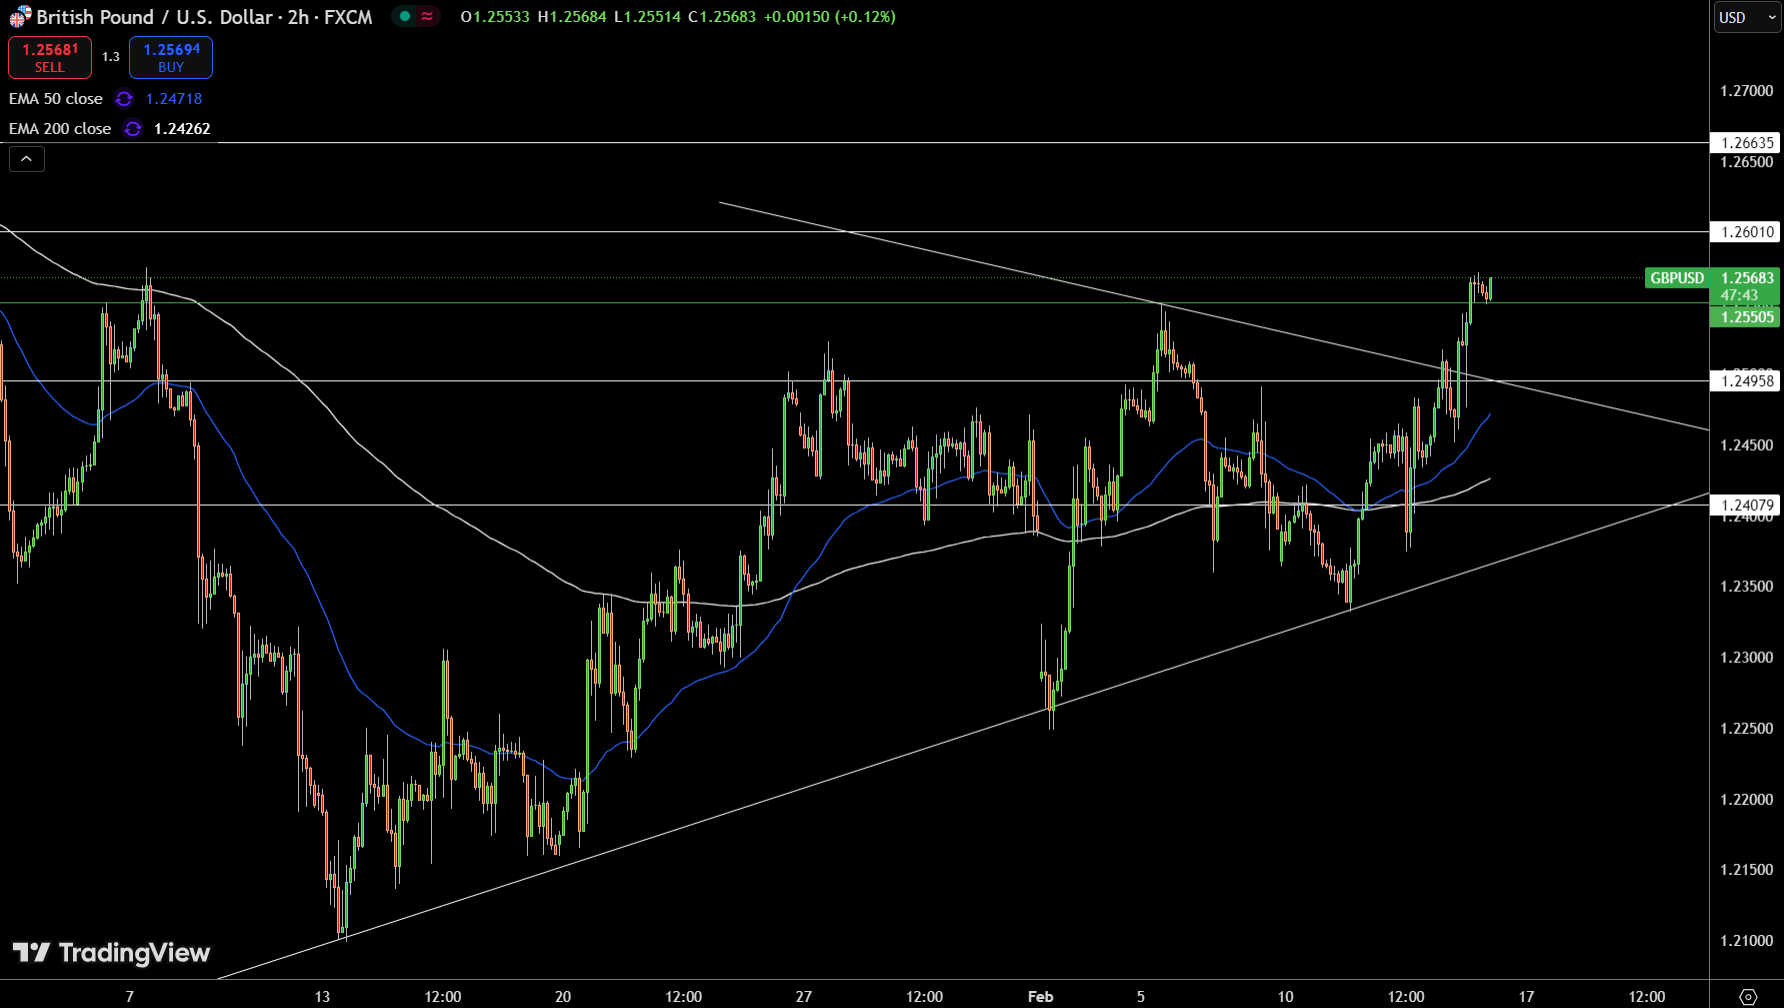Click the low value L1.25514
1784x1008 pixels.
(x=648, y=17)
